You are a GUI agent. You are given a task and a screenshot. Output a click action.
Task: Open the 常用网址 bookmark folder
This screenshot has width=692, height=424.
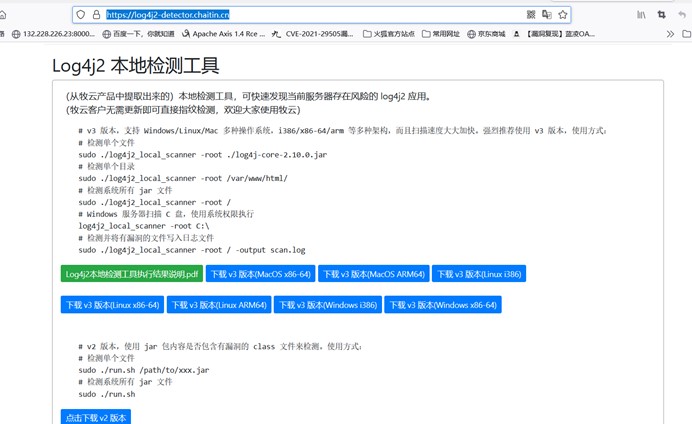pyautogui.click(x=441, y=34)
